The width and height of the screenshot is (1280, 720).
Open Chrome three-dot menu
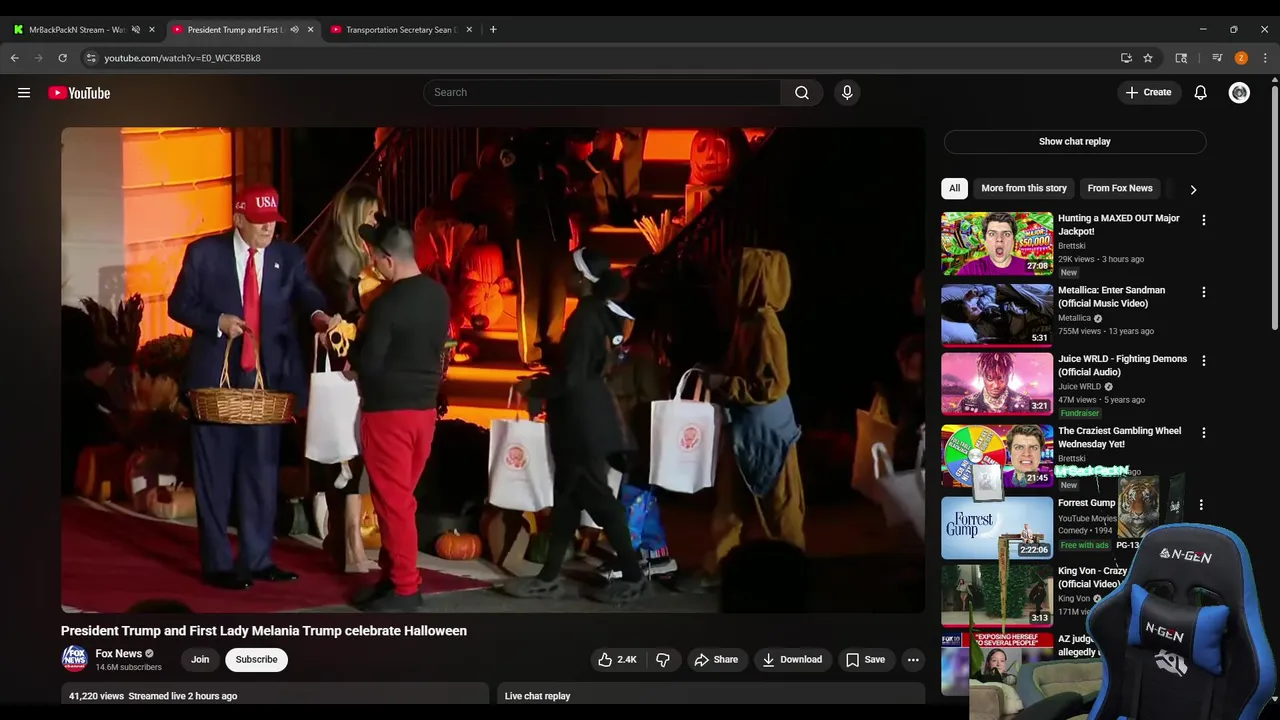(1265, 58)
